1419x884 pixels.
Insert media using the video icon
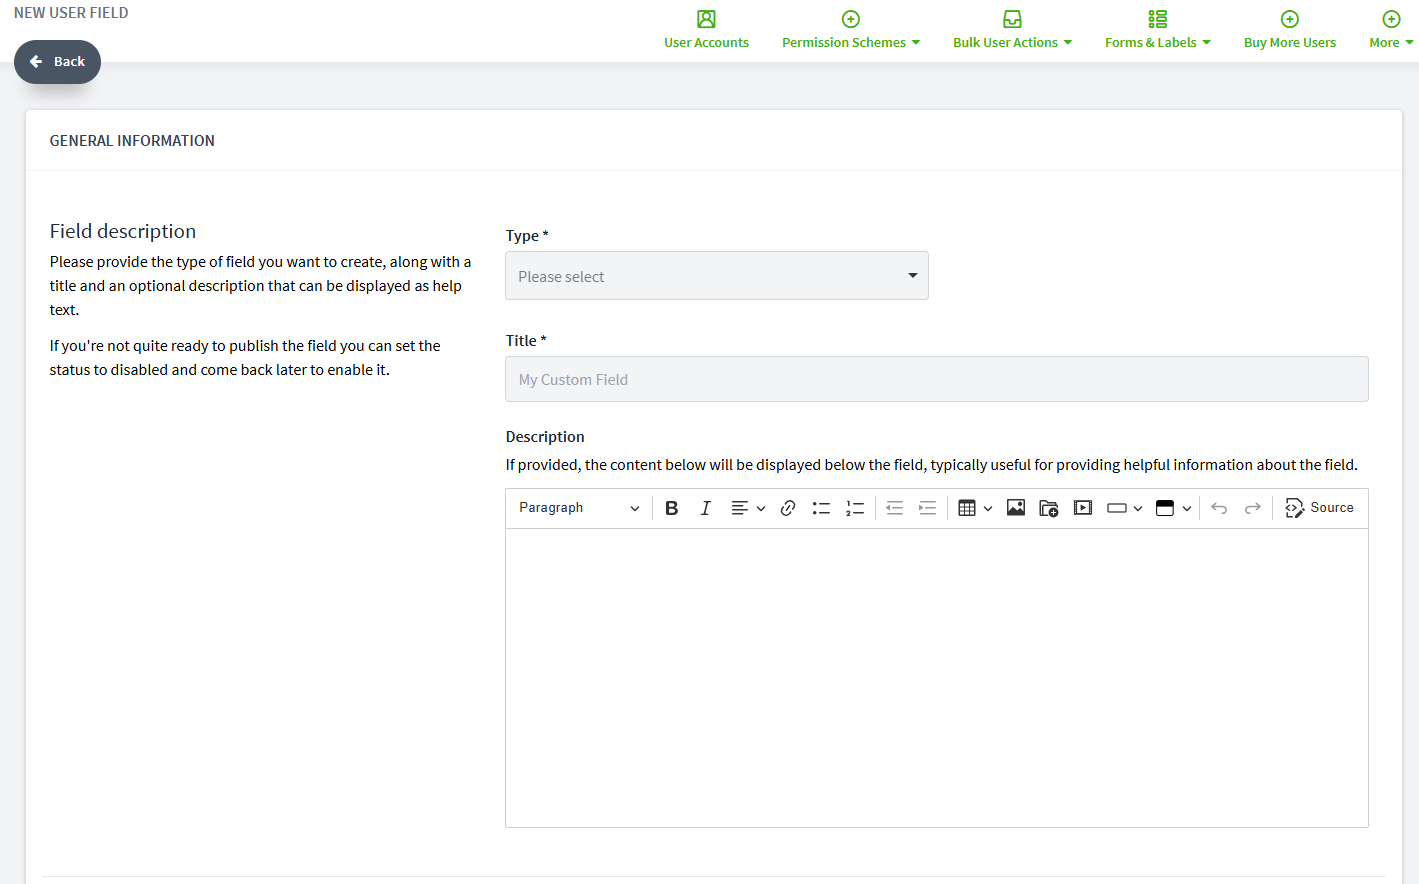[1083, 508]
